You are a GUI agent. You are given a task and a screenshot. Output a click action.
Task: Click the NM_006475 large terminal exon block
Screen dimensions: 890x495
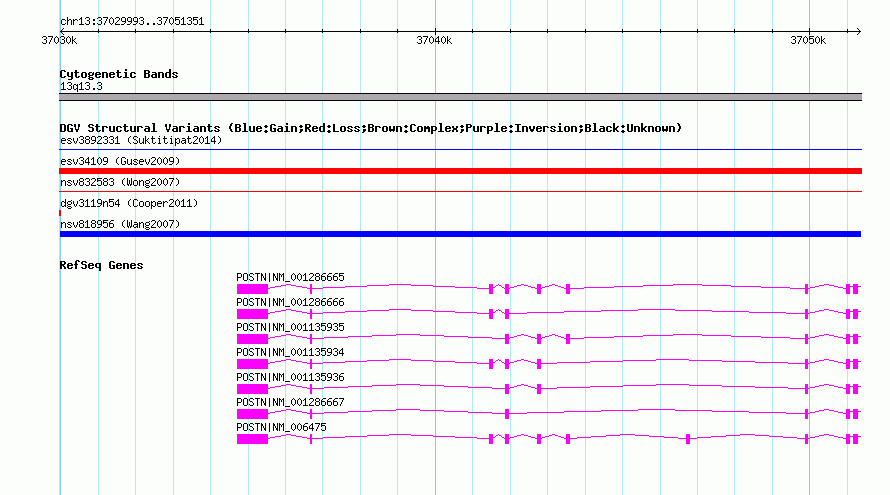coord(252,439)
